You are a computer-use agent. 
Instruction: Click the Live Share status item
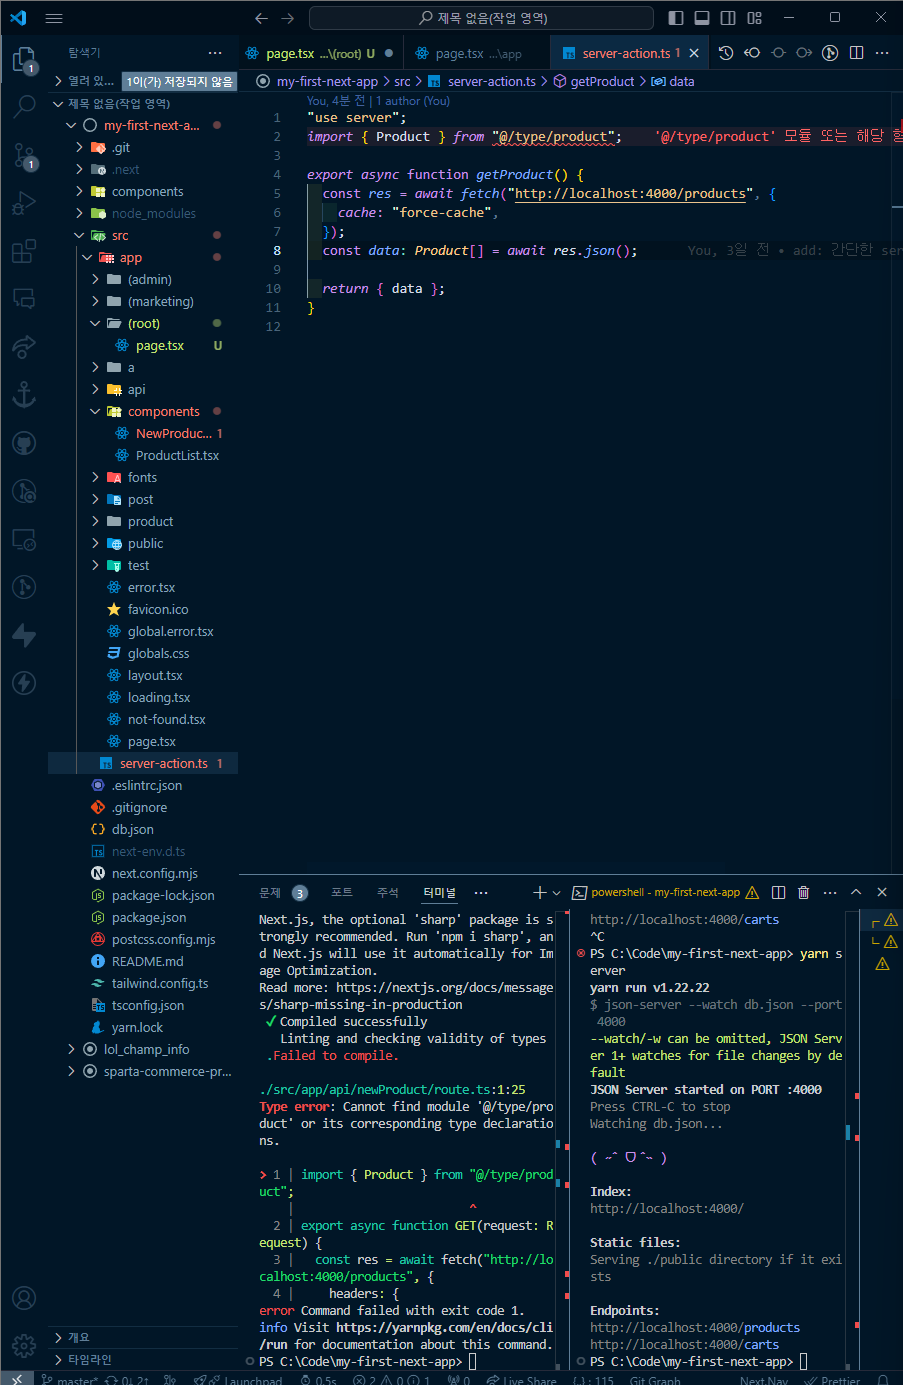click(x=521, y=1380)
